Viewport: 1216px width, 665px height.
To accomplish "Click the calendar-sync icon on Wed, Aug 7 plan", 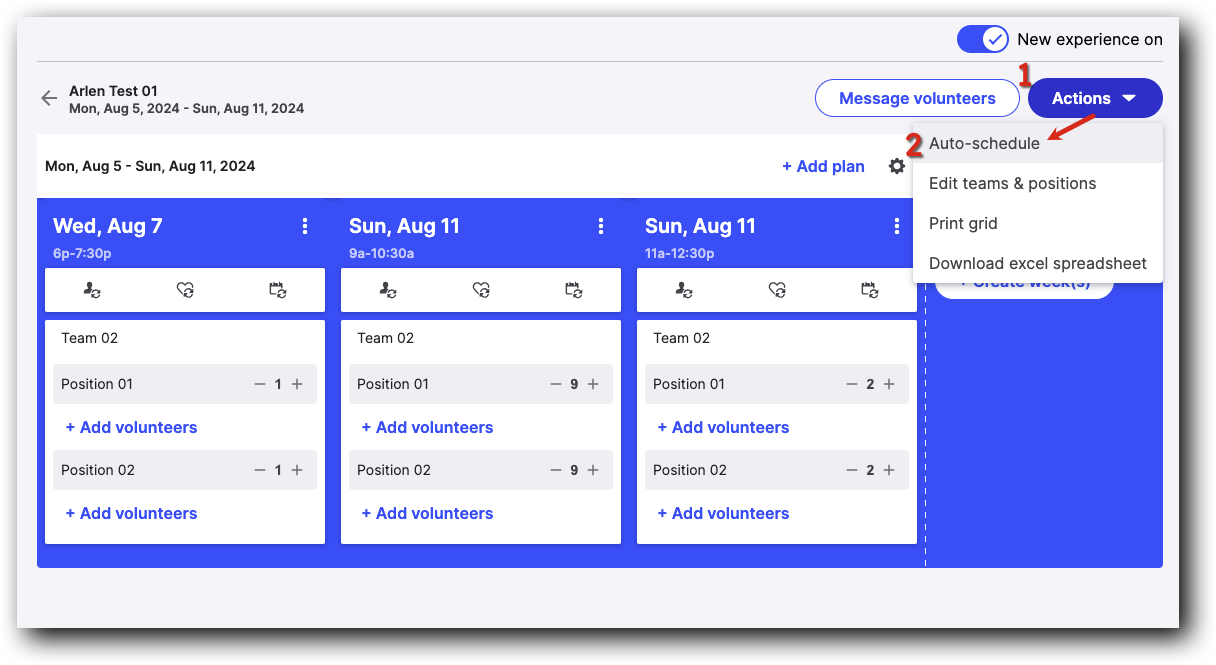I will 278,290.
